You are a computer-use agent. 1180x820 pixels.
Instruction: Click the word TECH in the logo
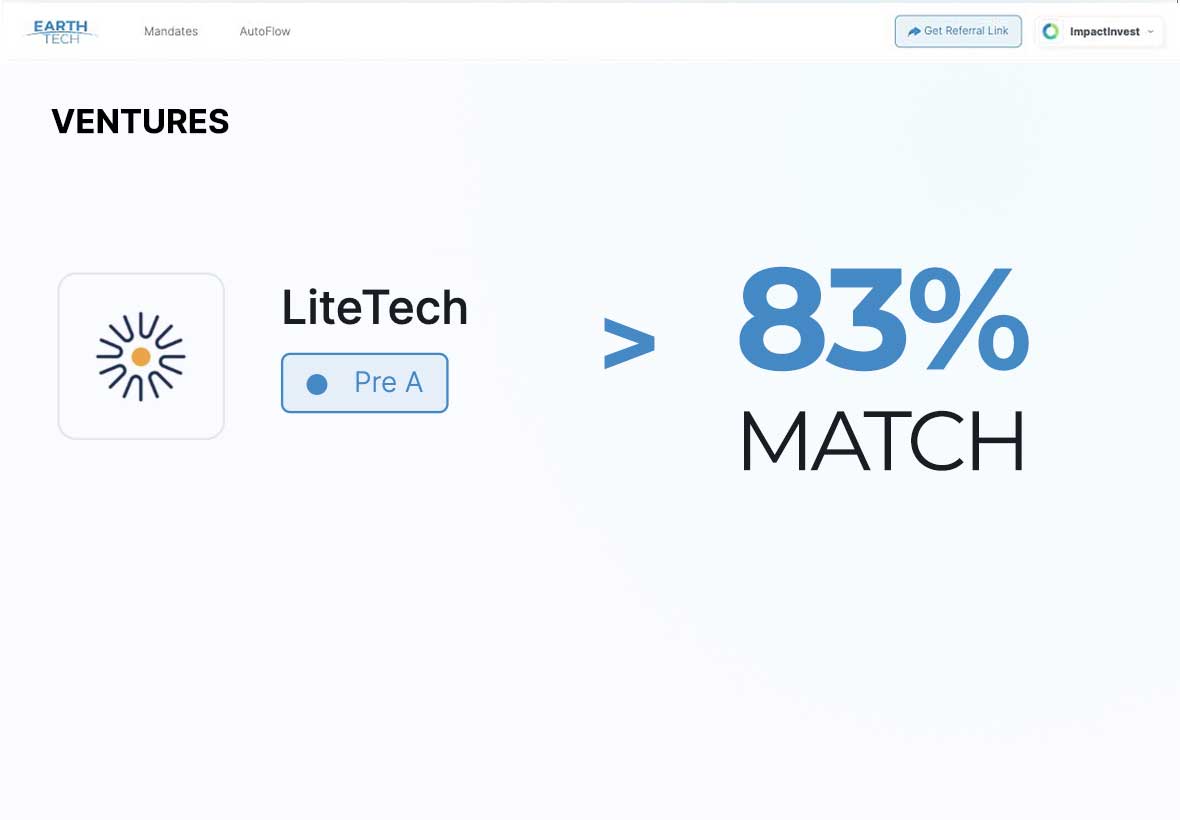[62, 39]
